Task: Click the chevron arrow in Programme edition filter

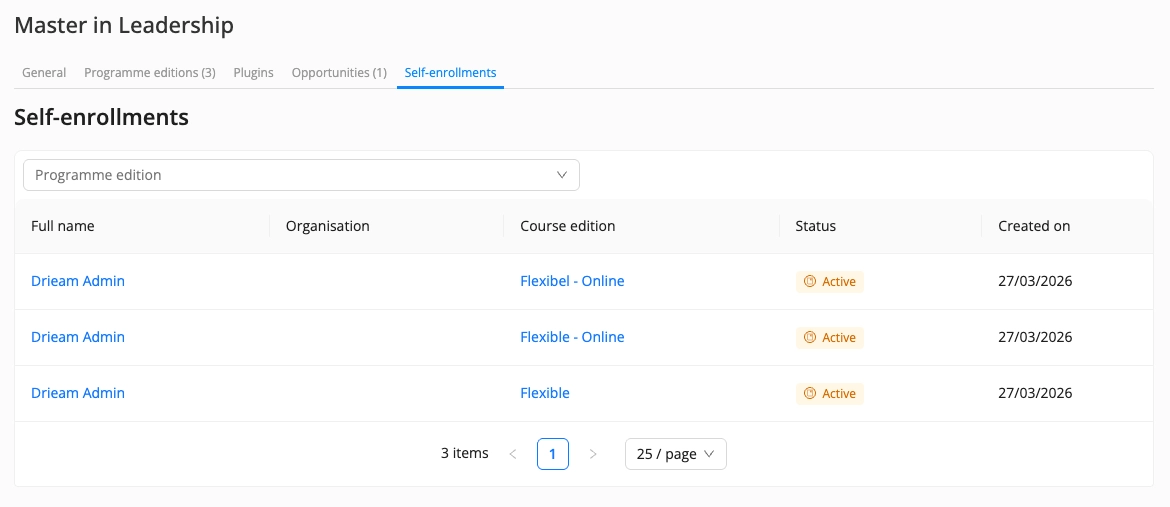Action: (x=562, y=175)
